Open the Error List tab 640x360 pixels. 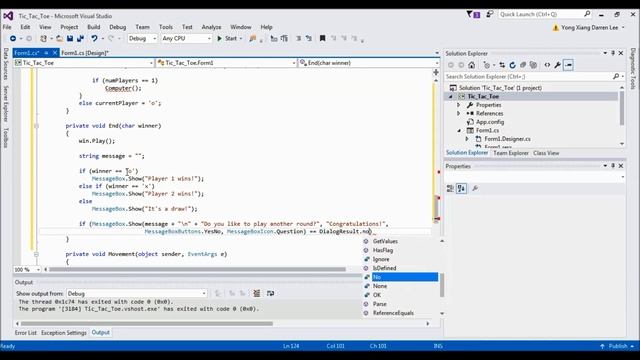pos(26,333)
